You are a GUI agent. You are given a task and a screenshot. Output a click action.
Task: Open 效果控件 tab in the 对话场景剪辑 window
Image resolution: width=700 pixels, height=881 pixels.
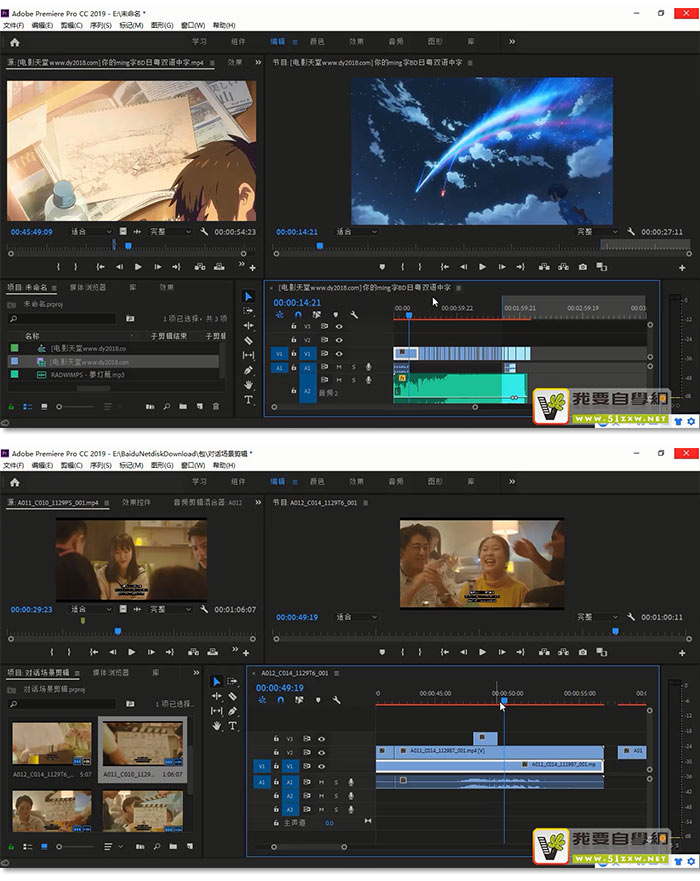click(136, 502)
